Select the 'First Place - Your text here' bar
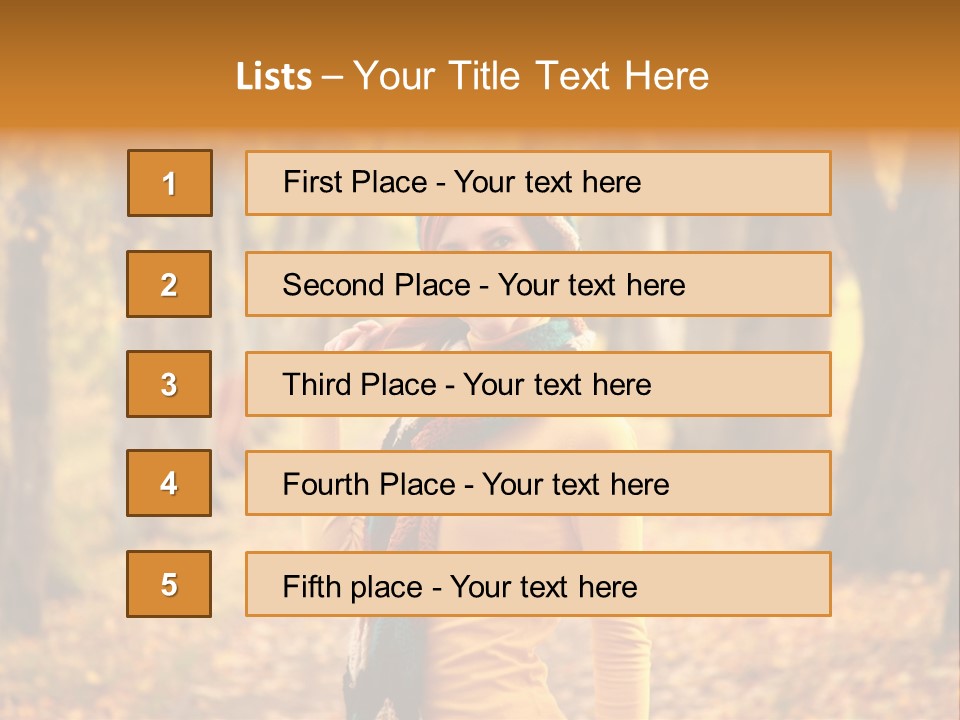960x720 pixels. [538, 183]
